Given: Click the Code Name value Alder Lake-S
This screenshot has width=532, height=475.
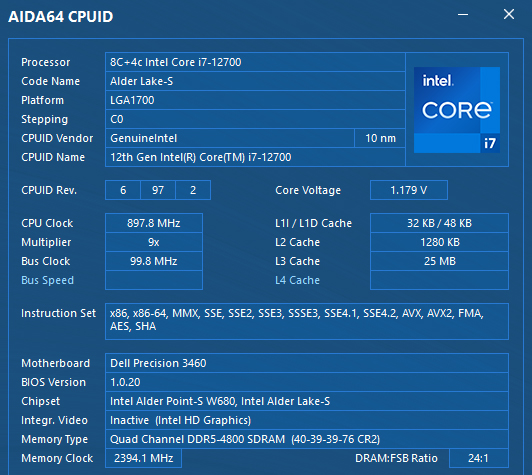Looking at the screenshot, I should 255,81.
